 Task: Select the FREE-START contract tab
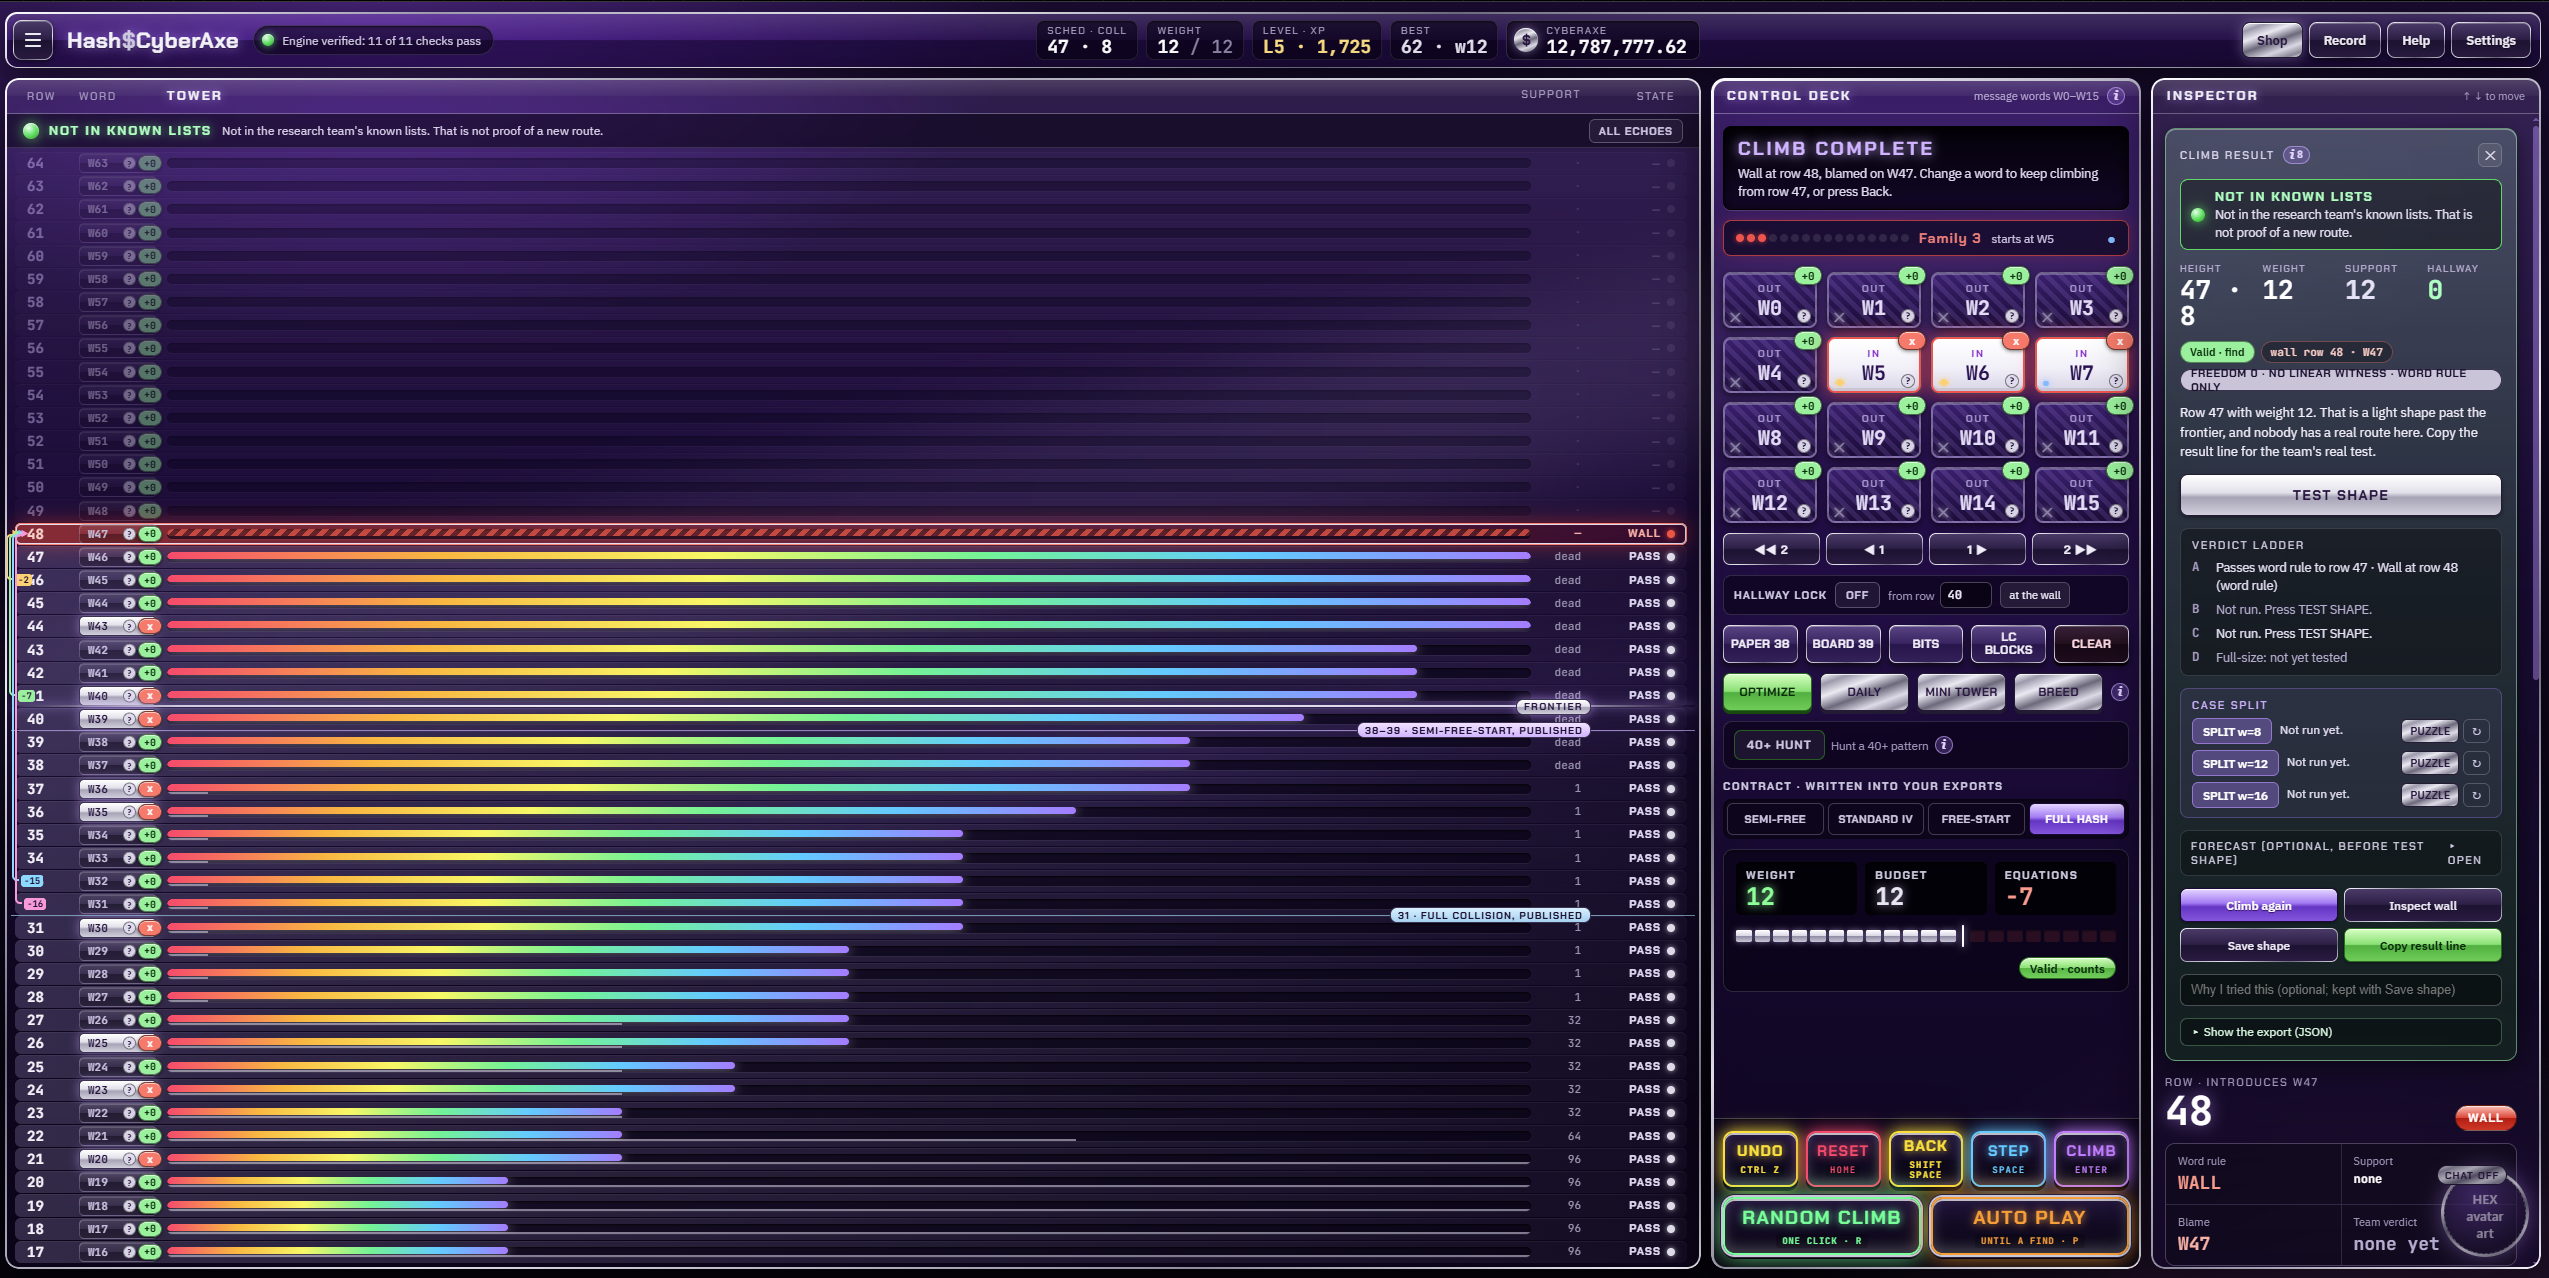1975,819
